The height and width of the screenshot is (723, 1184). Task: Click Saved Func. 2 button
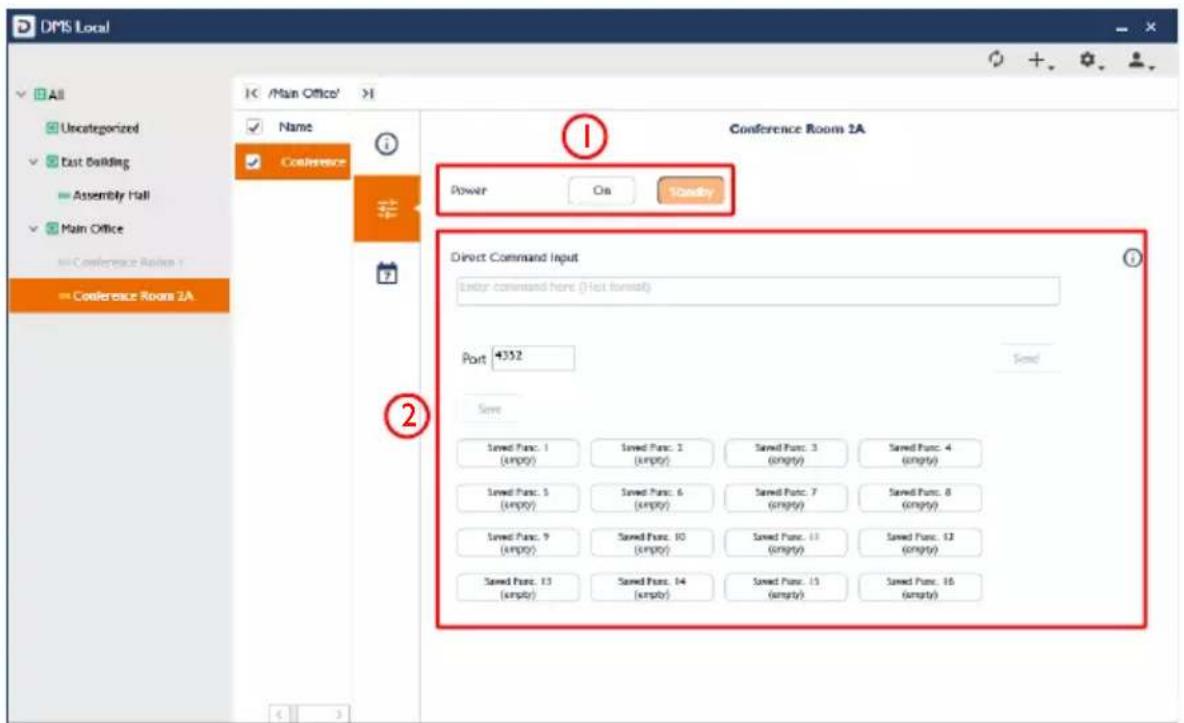coord(652,453)
